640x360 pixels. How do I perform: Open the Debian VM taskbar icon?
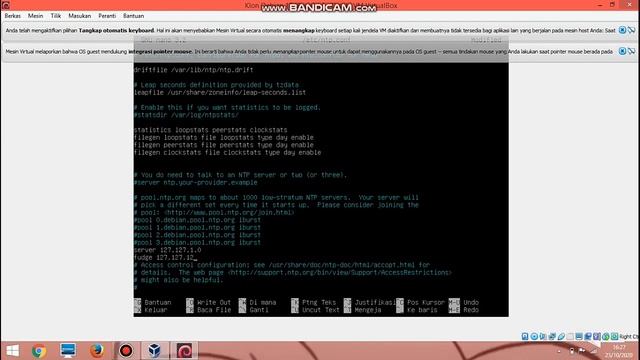[x=184, y=351]
